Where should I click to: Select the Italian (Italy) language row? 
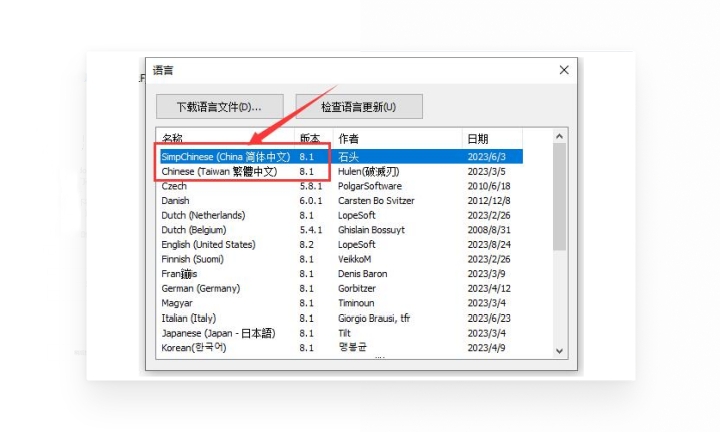click(x=342, y=318)
